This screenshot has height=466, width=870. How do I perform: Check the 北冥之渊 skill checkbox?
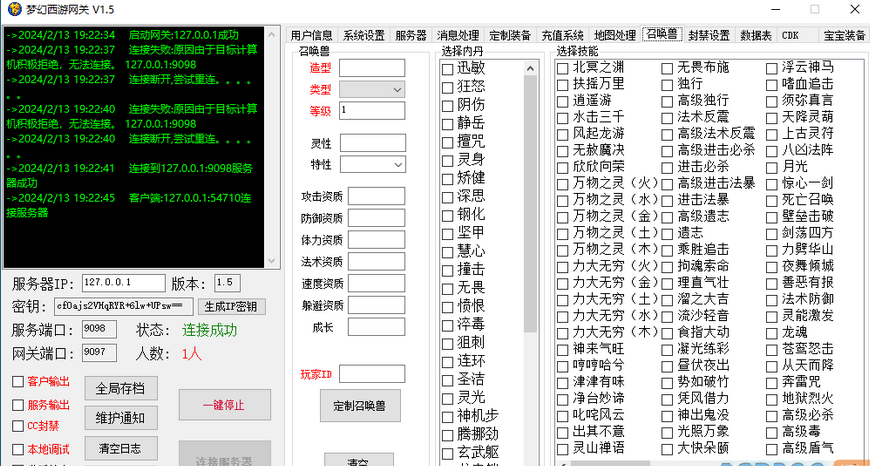pos(563,68)
